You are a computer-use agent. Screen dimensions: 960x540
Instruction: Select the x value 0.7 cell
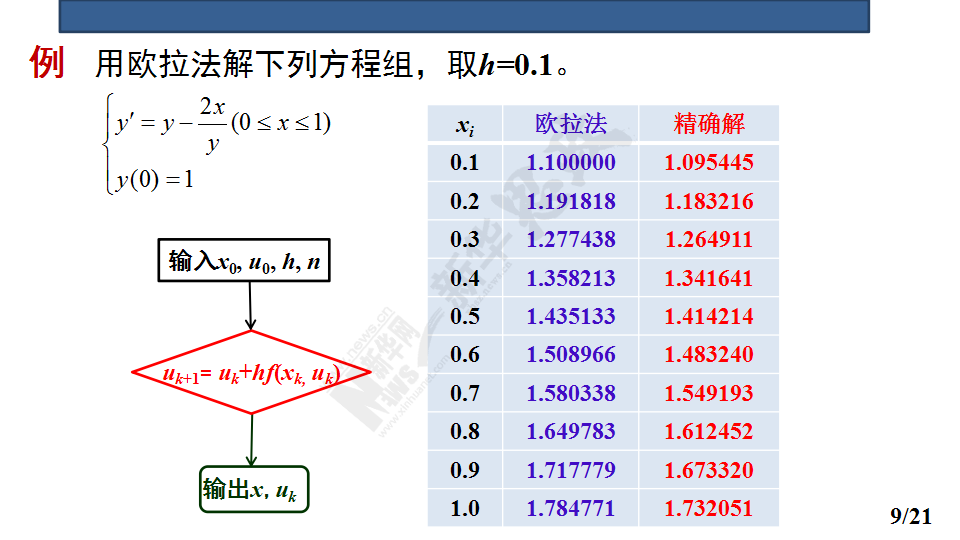pos(465,393)
